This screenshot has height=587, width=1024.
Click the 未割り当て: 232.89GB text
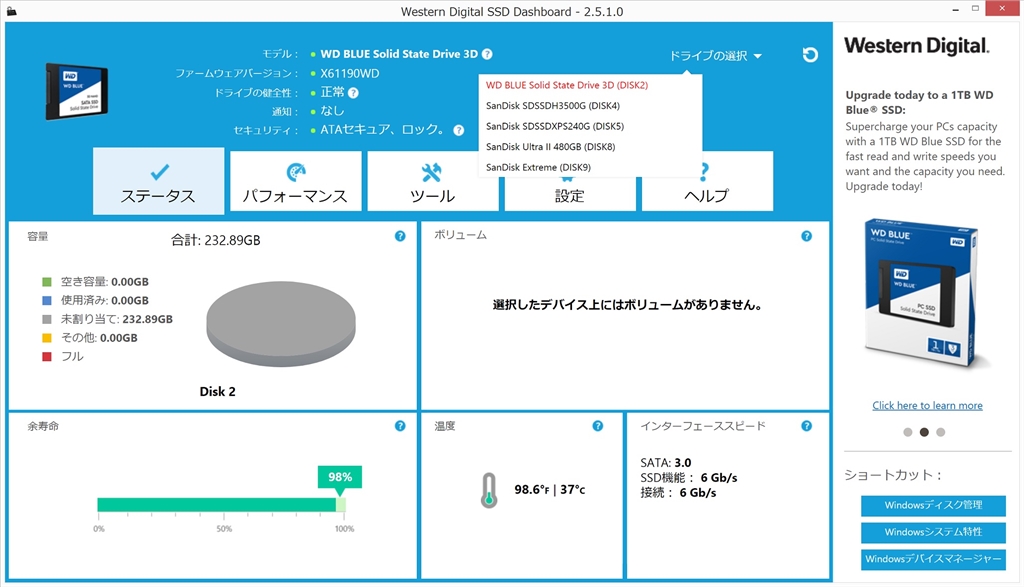[x=117, y=319]
